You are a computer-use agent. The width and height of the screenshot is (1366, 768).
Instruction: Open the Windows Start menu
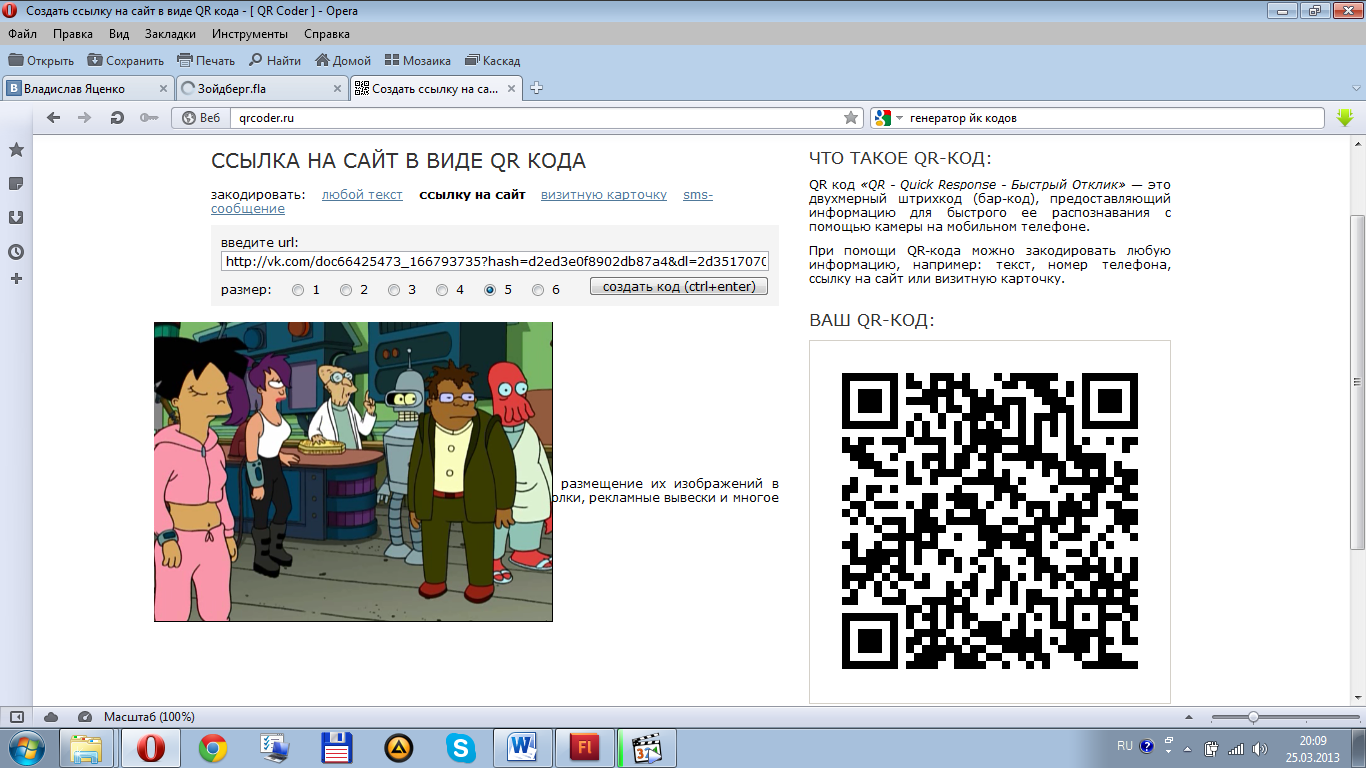tap(25, 747)
